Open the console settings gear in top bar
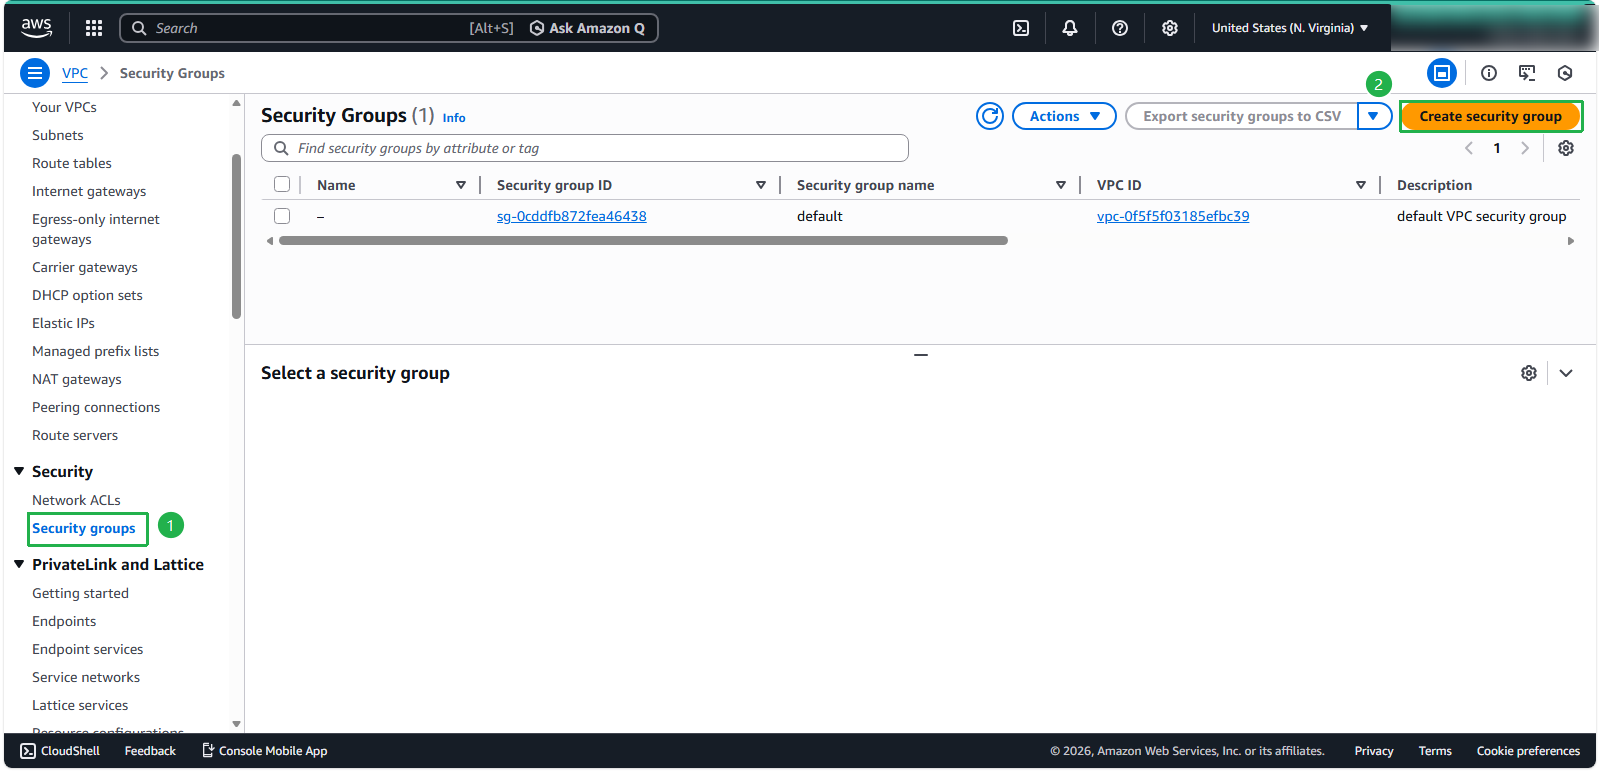1600x772 pixels. coord(1170,28)
